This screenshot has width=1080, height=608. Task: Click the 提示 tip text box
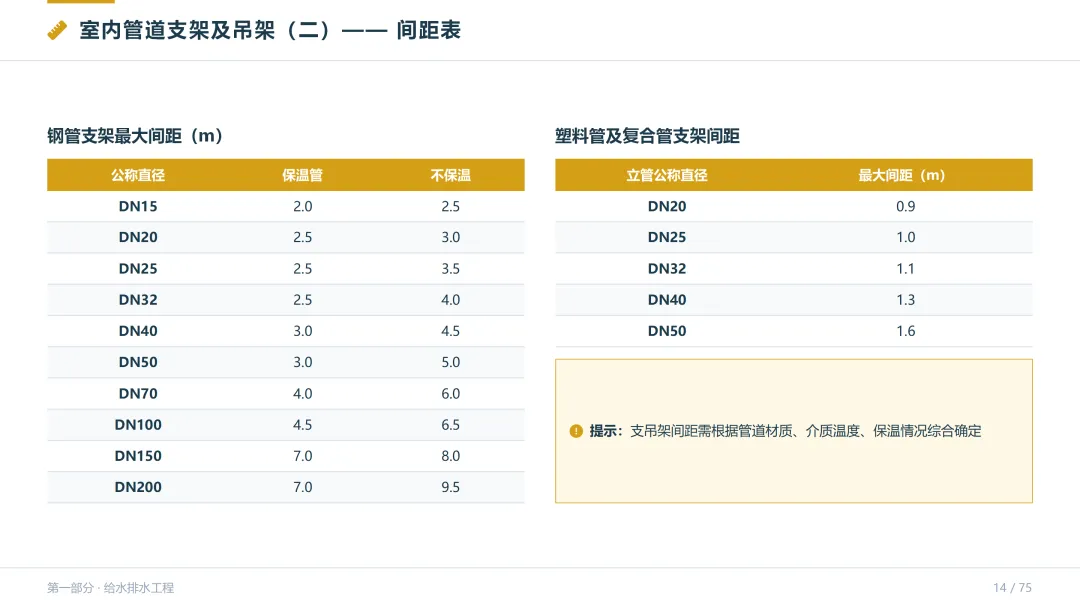[793, 431]
